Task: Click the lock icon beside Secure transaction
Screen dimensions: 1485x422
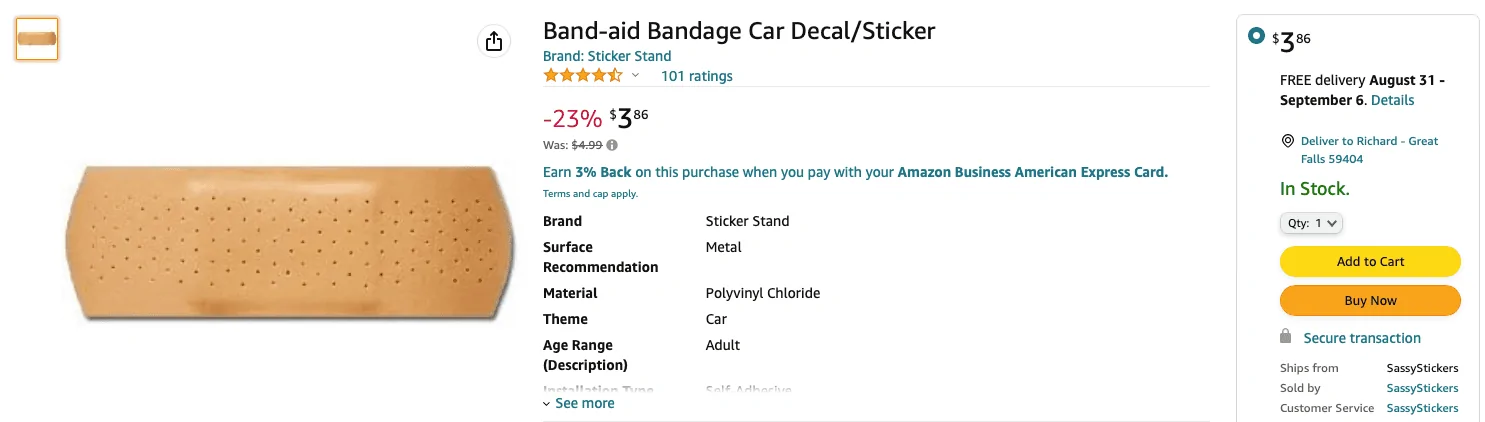Action: tap(1286, 337)
